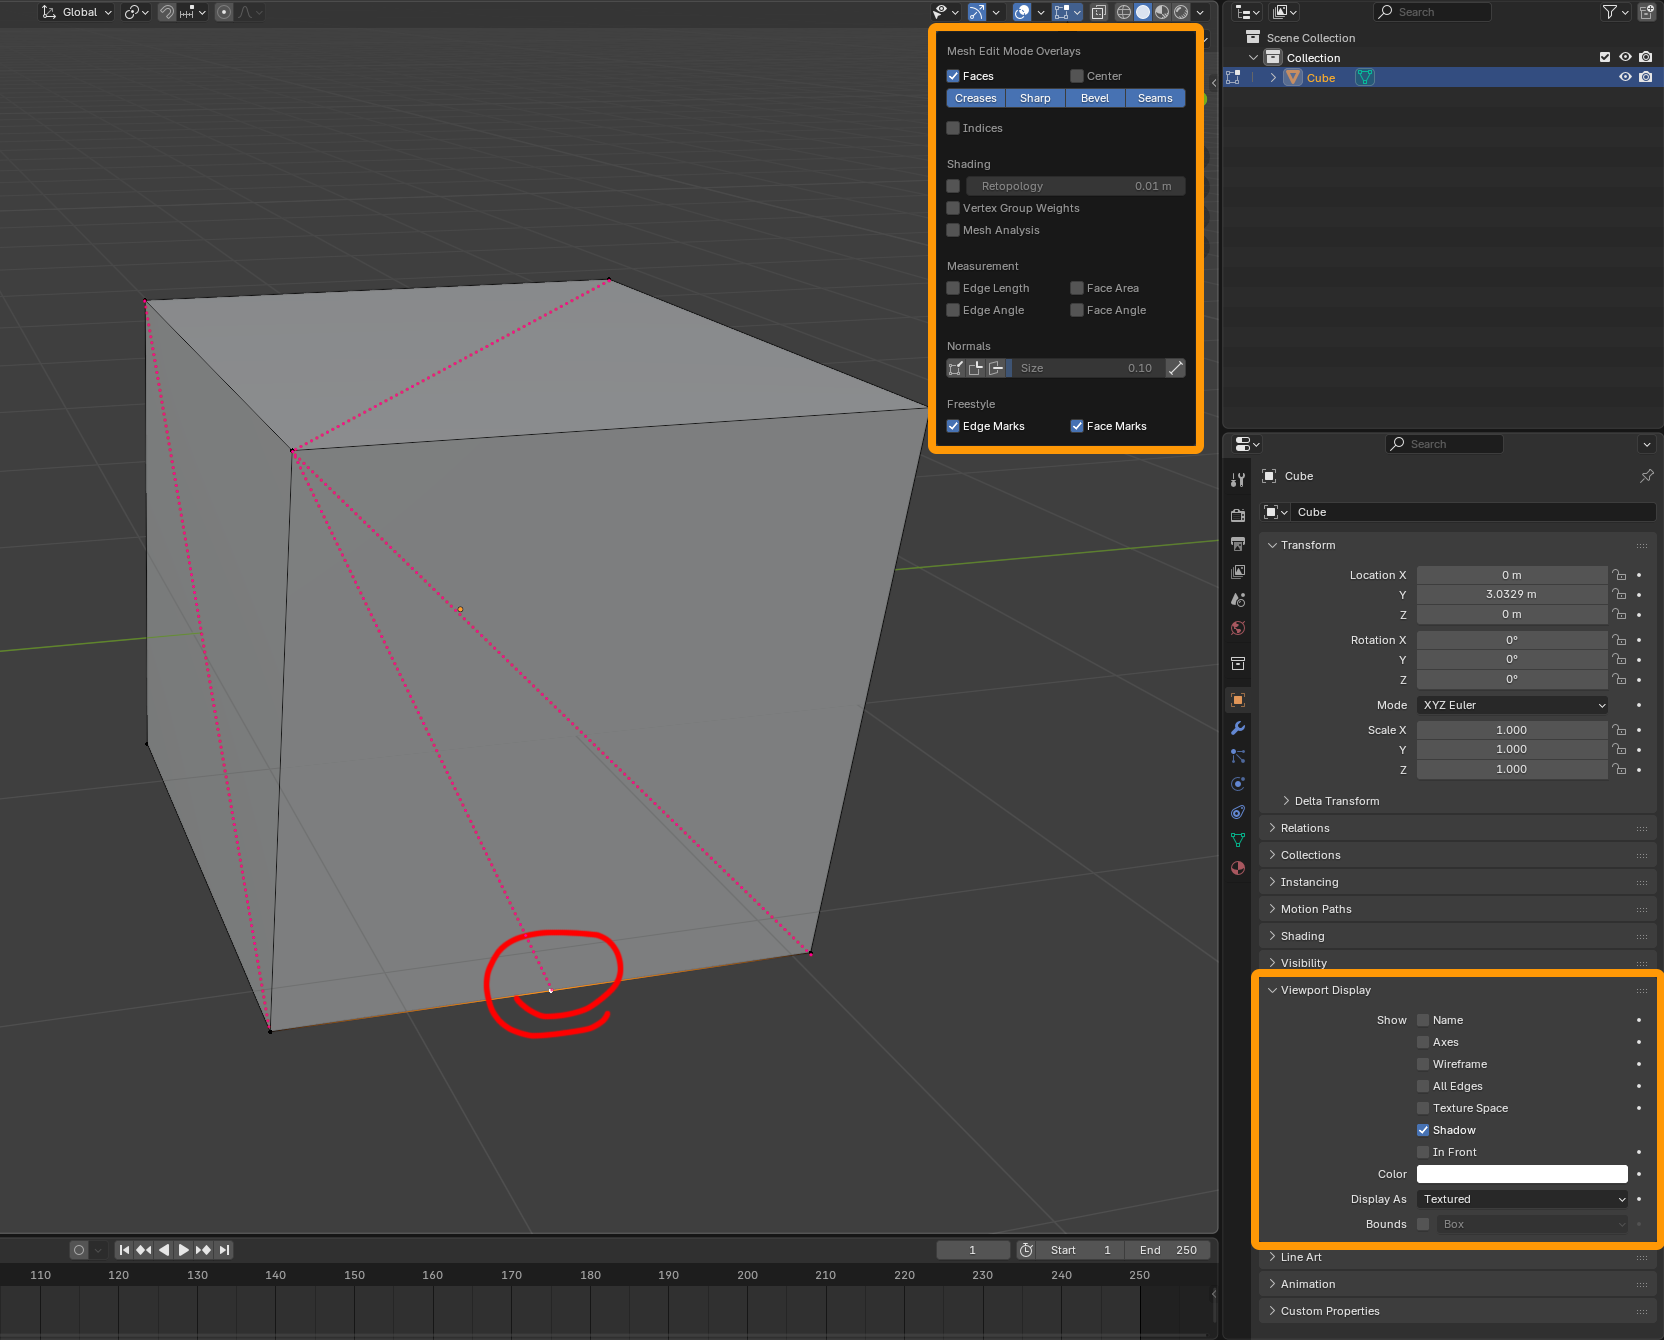Switch viewport to Material Preview shading
The width and height of the screenshot is (1664, 1340).
(1162, 12)
